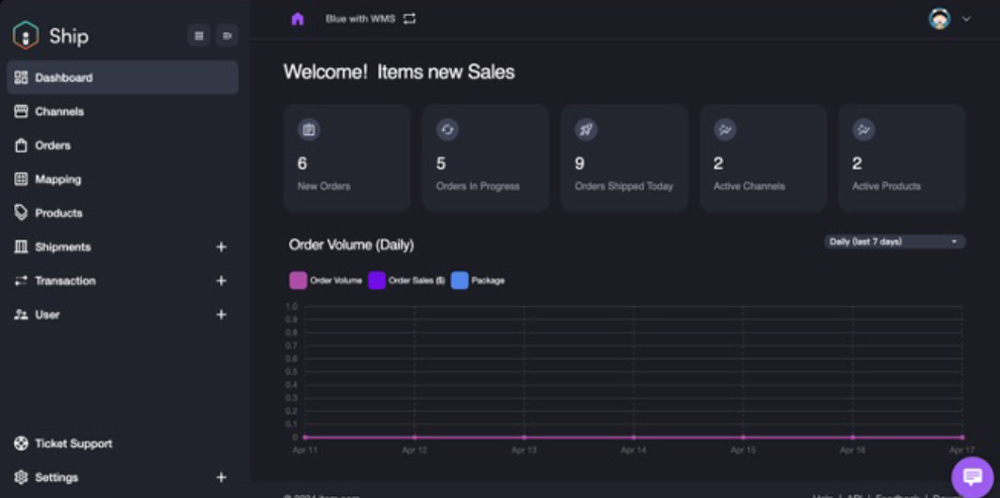Open the chat bubble widget
Image resolution: width=1000 pixels, height=498 pixels.
971,477
